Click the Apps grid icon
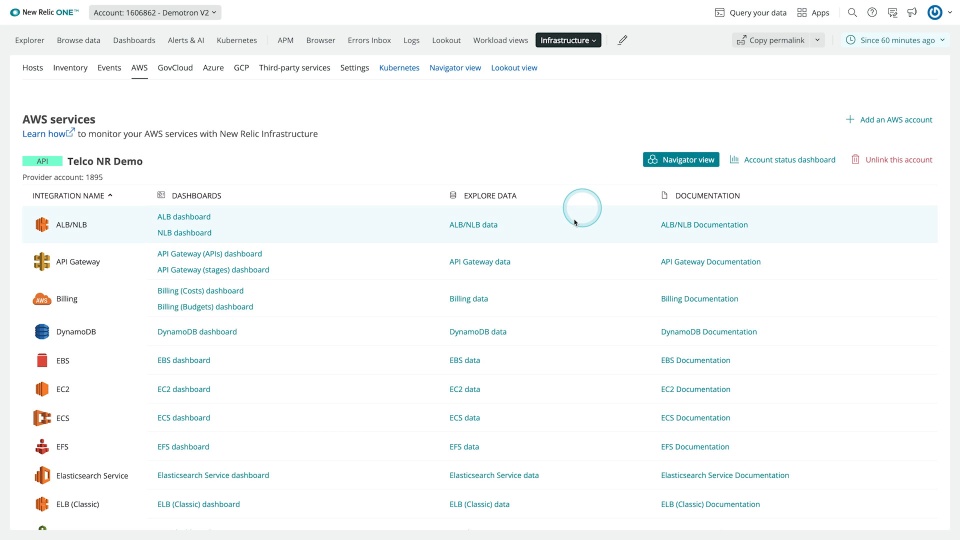Image resolution: width=960 pixels, height=540 pixels. point(801,12)
